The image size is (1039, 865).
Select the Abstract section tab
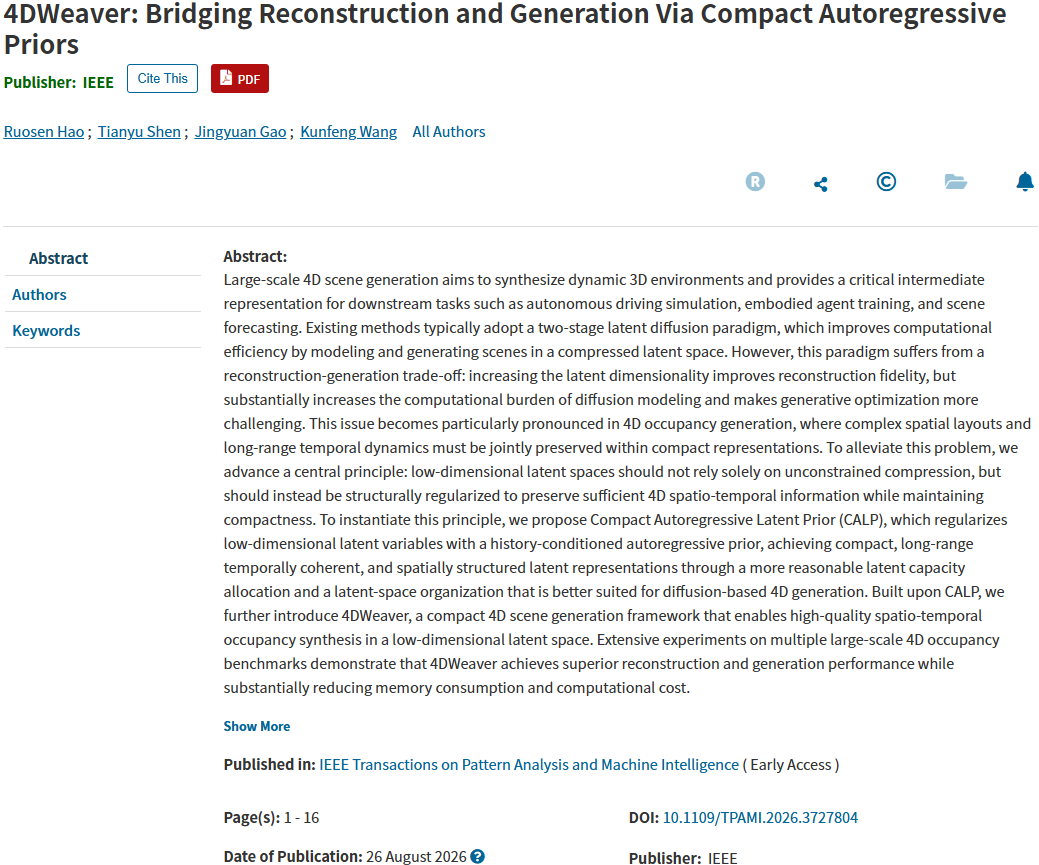[x=58, y=258]
